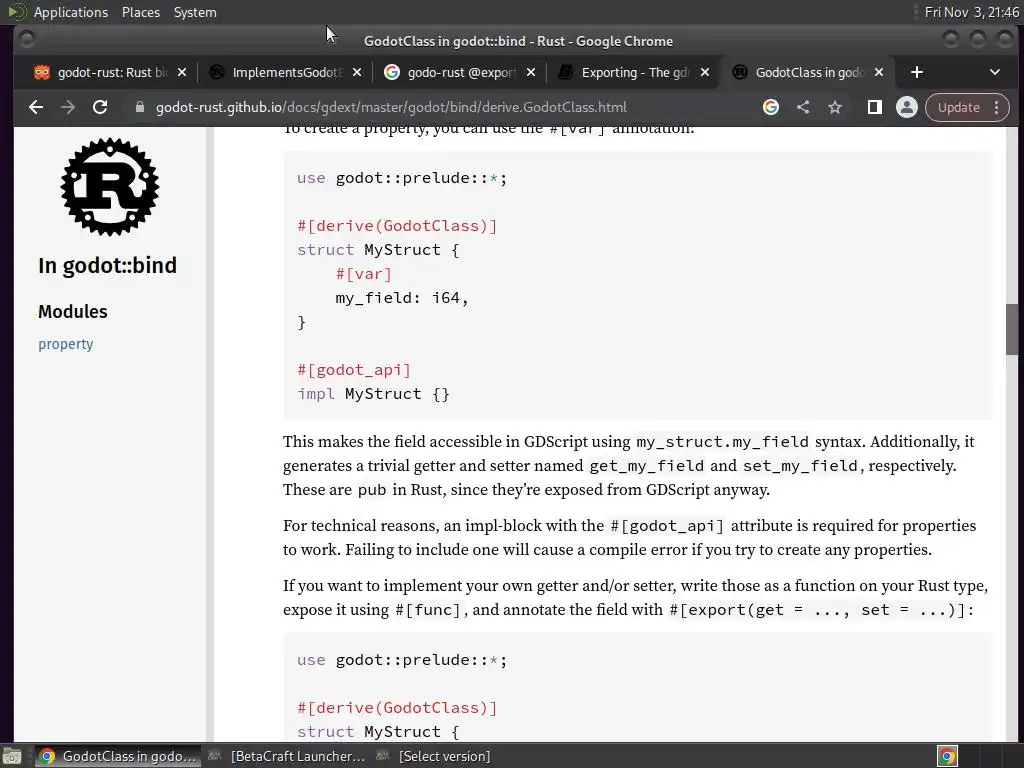Open the Places menu
This screenshot has width=1024, height=768.
(141, 12)
